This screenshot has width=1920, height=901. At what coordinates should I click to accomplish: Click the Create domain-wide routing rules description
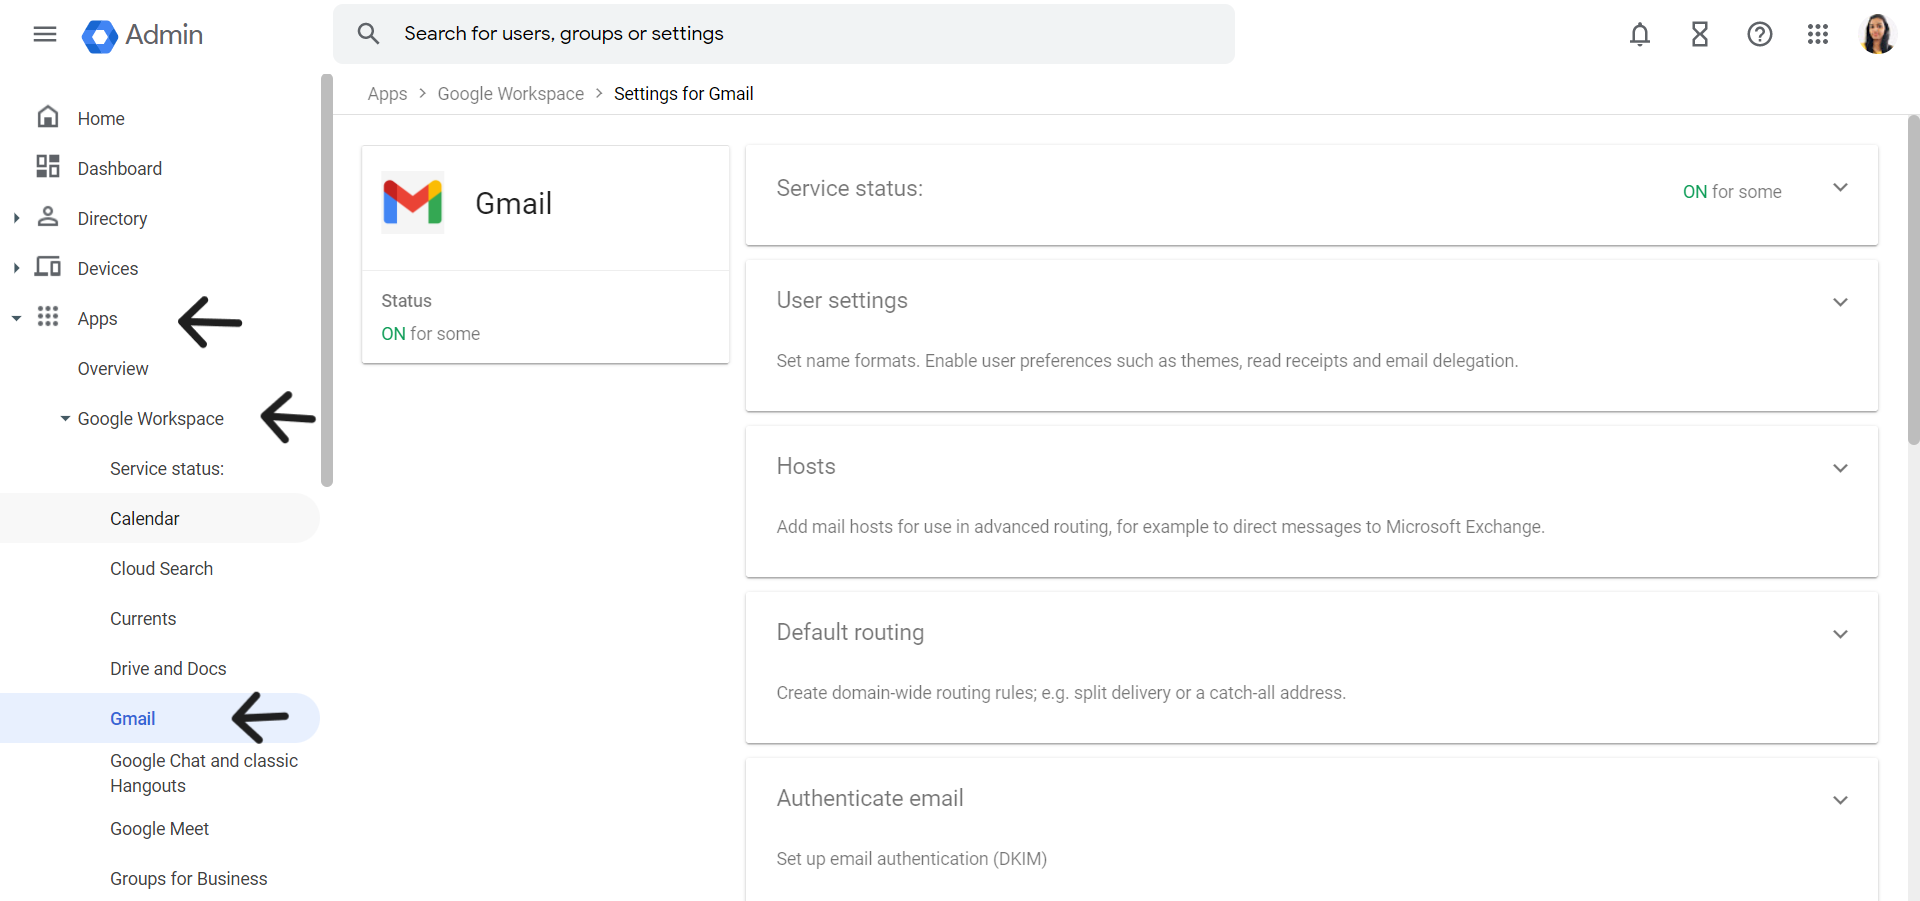click(1061, 693)
